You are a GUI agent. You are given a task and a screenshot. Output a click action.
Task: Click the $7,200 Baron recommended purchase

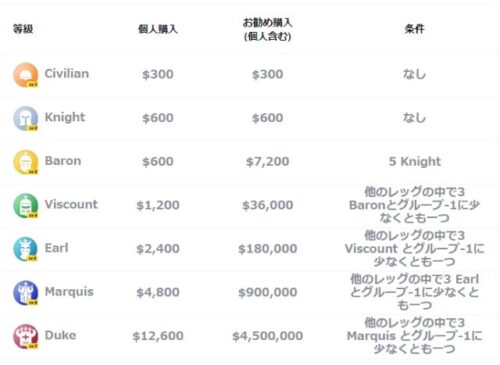point(268,162)
